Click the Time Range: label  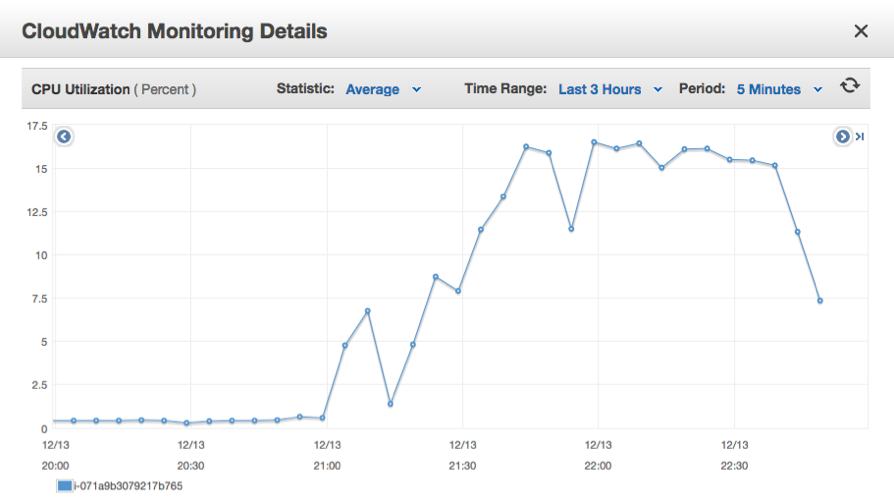point(505,89)
